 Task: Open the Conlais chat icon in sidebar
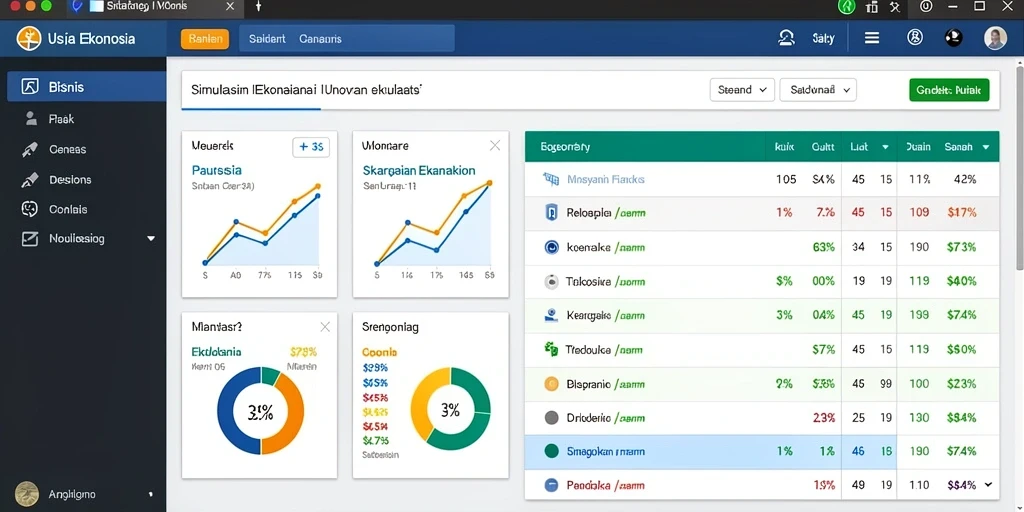[30, 209]
